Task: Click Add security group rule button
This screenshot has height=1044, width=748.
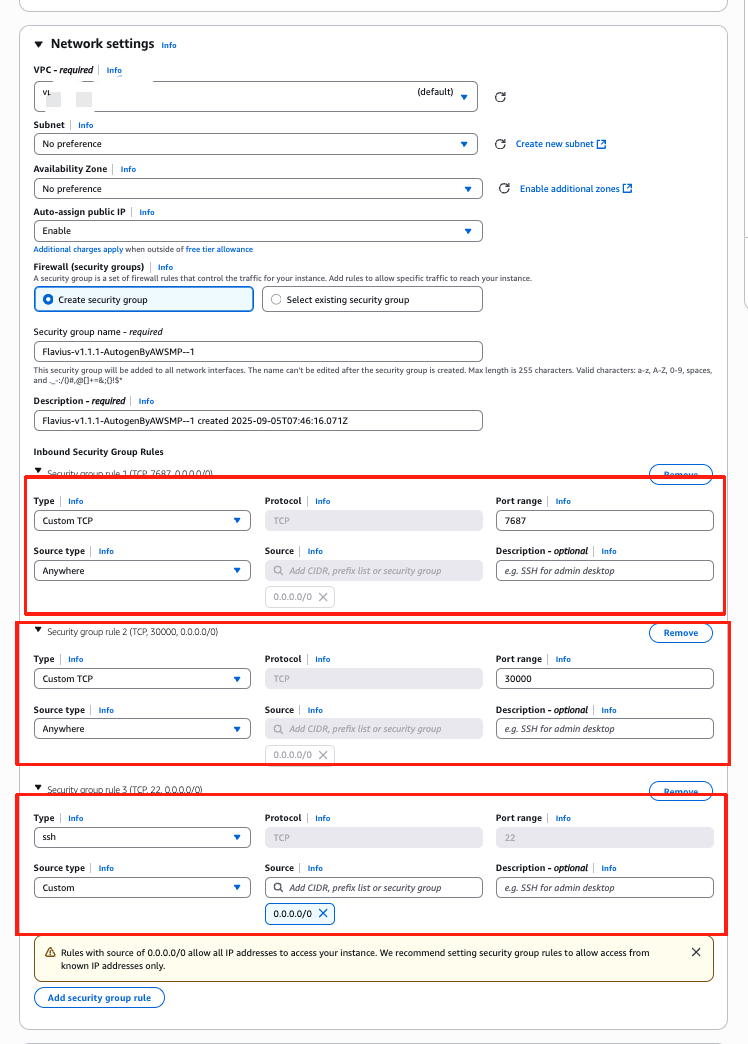Action: pos(99,997)
